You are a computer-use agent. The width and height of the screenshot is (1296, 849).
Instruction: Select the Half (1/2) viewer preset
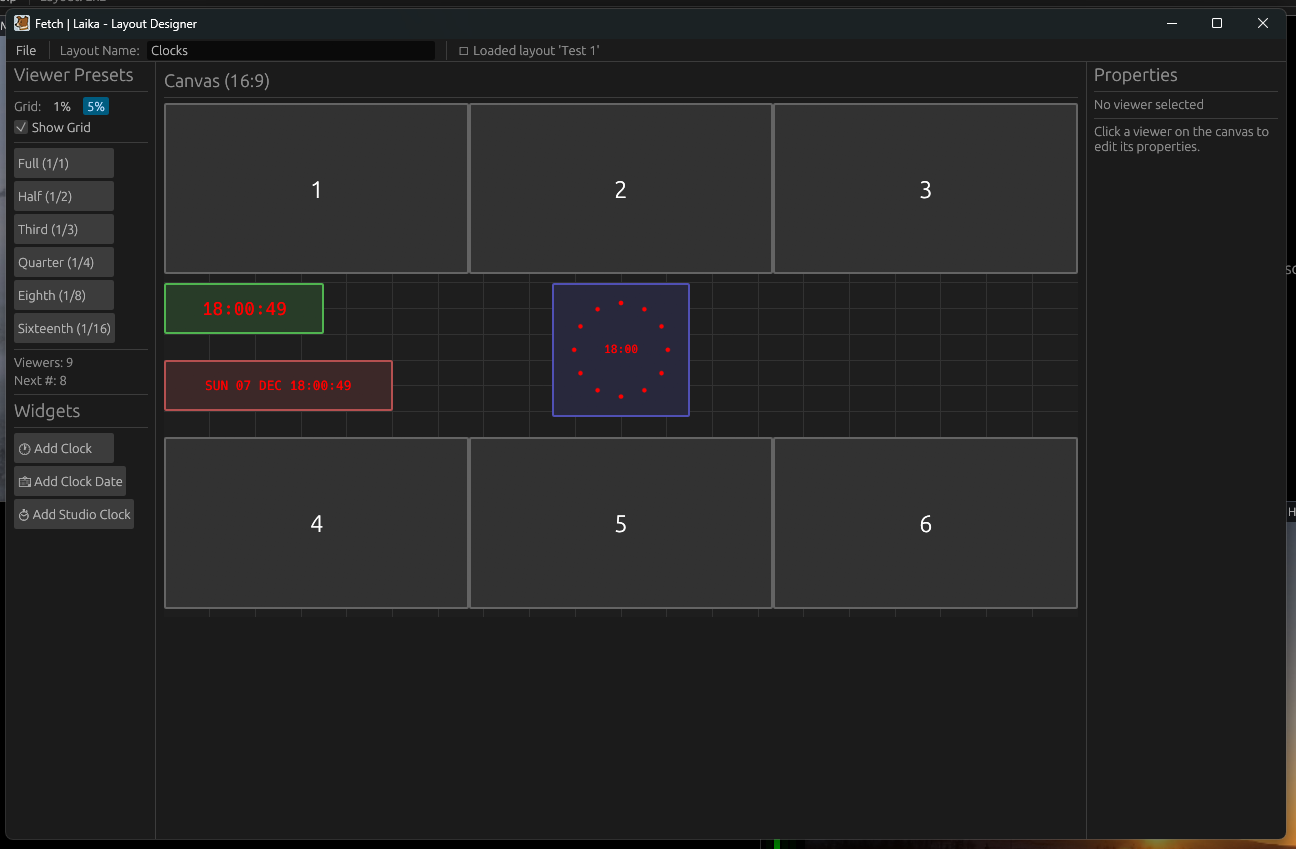pyautogui.click(x=63, y=196)
